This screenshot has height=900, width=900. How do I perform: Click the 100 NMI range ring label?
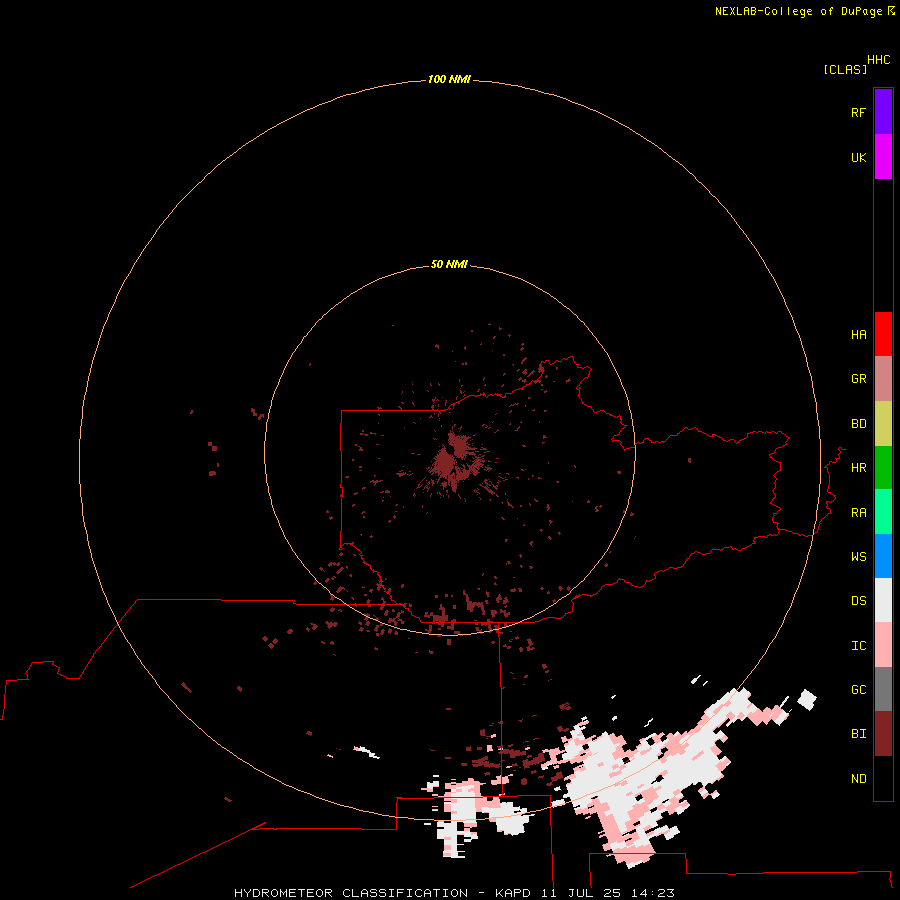(x=449, y=79)
